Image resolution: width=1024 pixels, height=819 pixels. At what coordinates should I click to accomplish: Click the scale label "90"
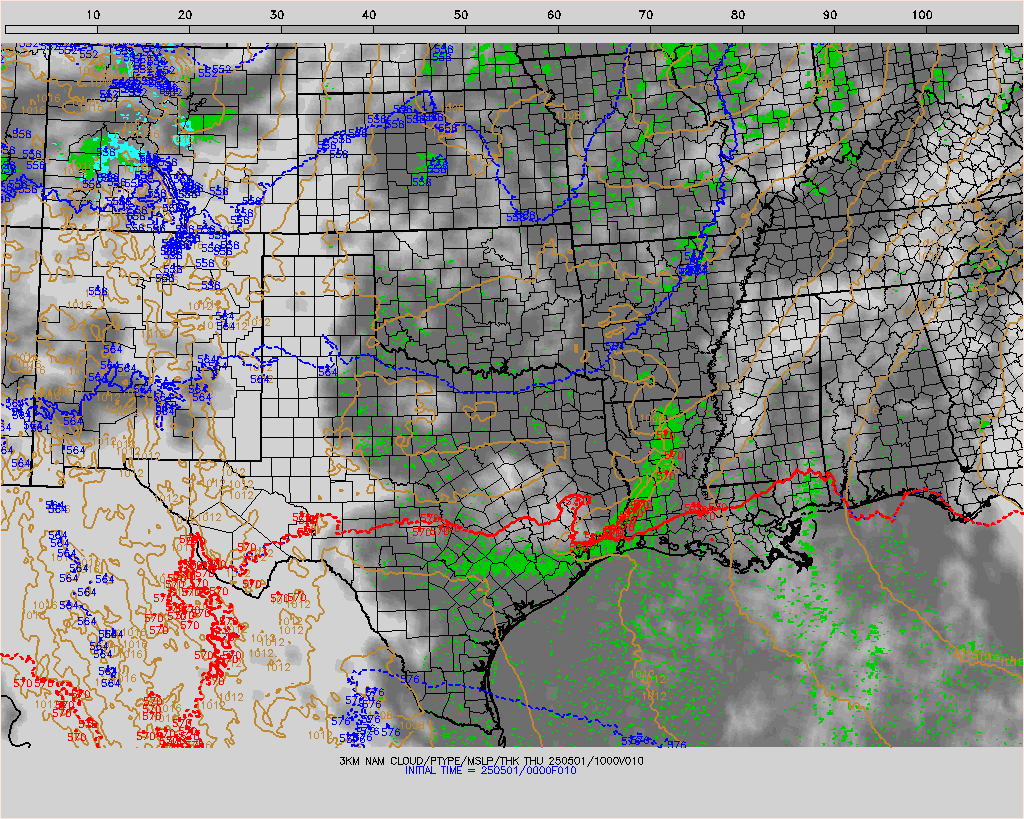pyautogui.click(x=830, y=14)
